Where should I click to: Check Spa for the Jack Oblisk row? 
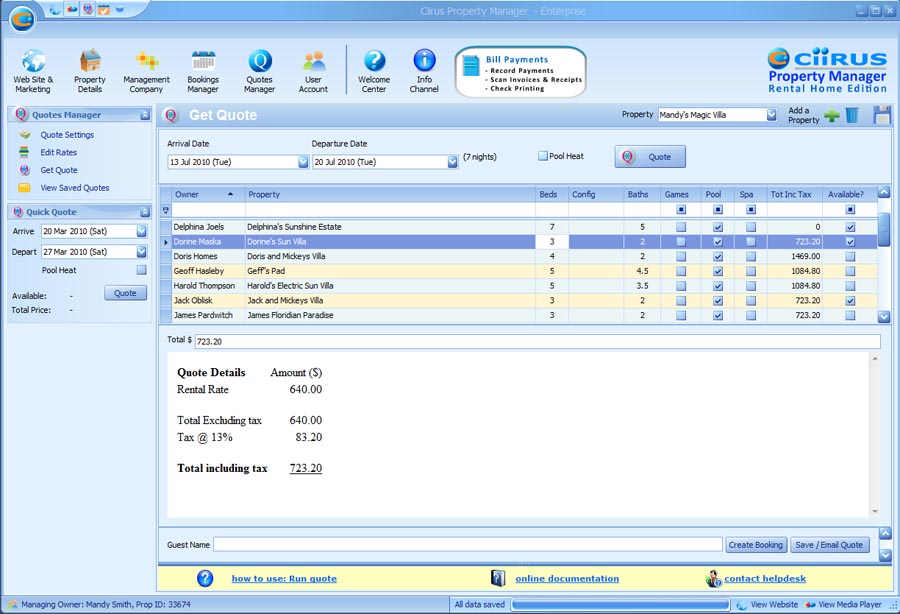(x=751, y=301)
